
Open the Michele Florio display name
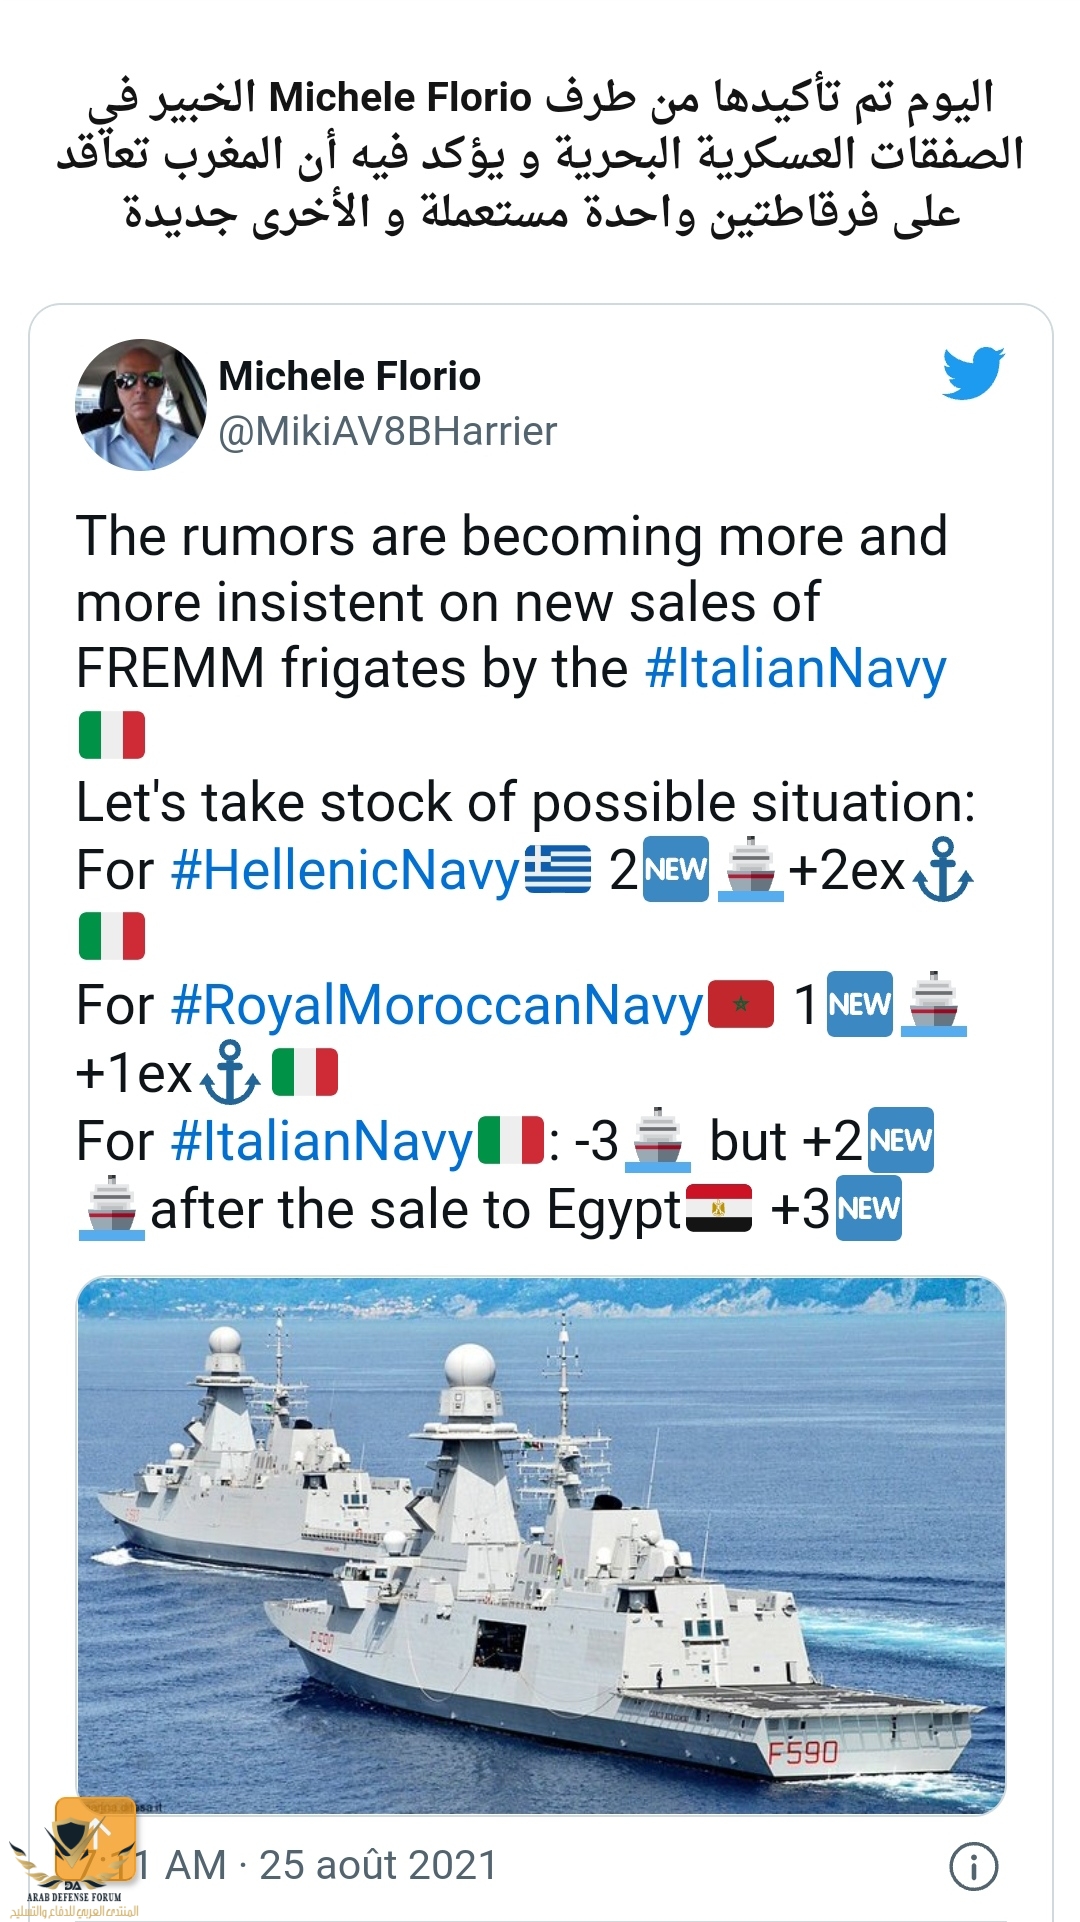point(349,376)
